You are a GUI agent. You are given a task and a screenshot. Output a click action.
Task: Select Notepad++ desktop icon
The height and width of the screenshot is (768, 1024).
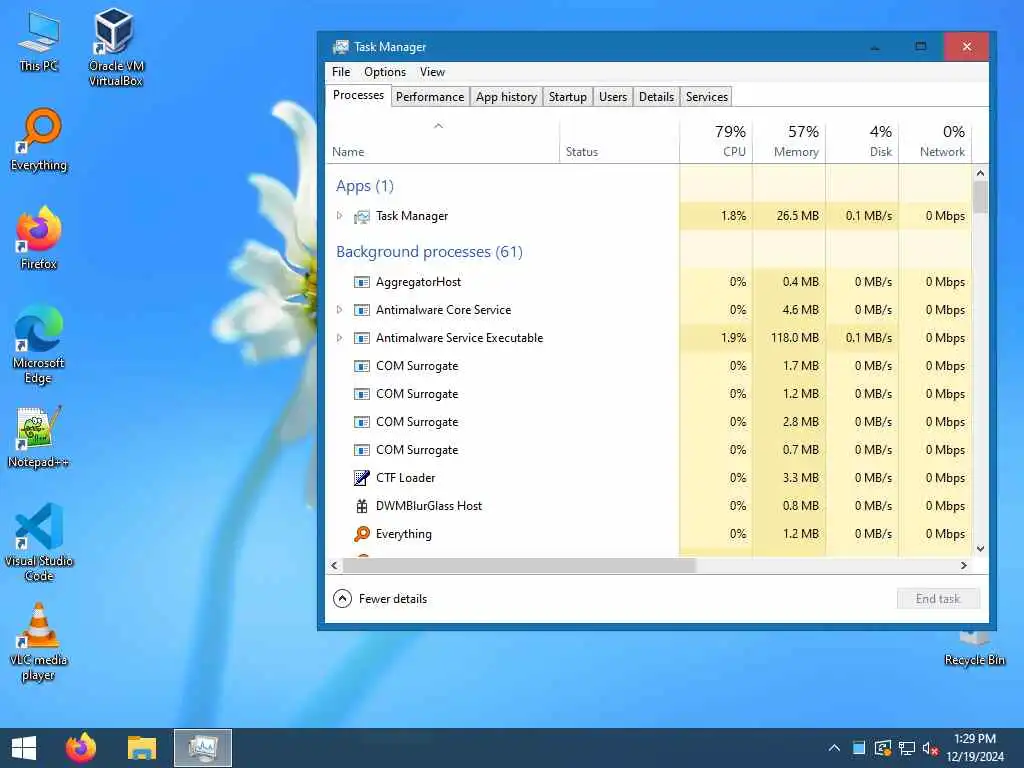39,436
